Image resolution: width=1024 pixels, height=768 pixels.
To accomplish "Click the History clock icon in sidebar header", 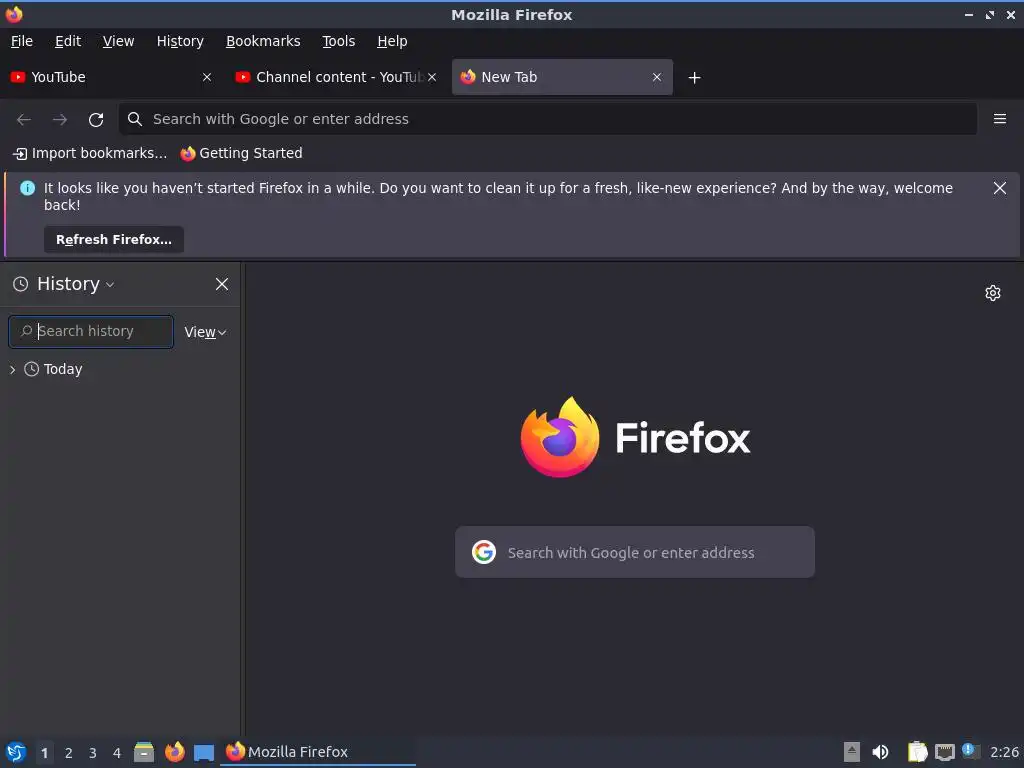I will pos(21,284).
